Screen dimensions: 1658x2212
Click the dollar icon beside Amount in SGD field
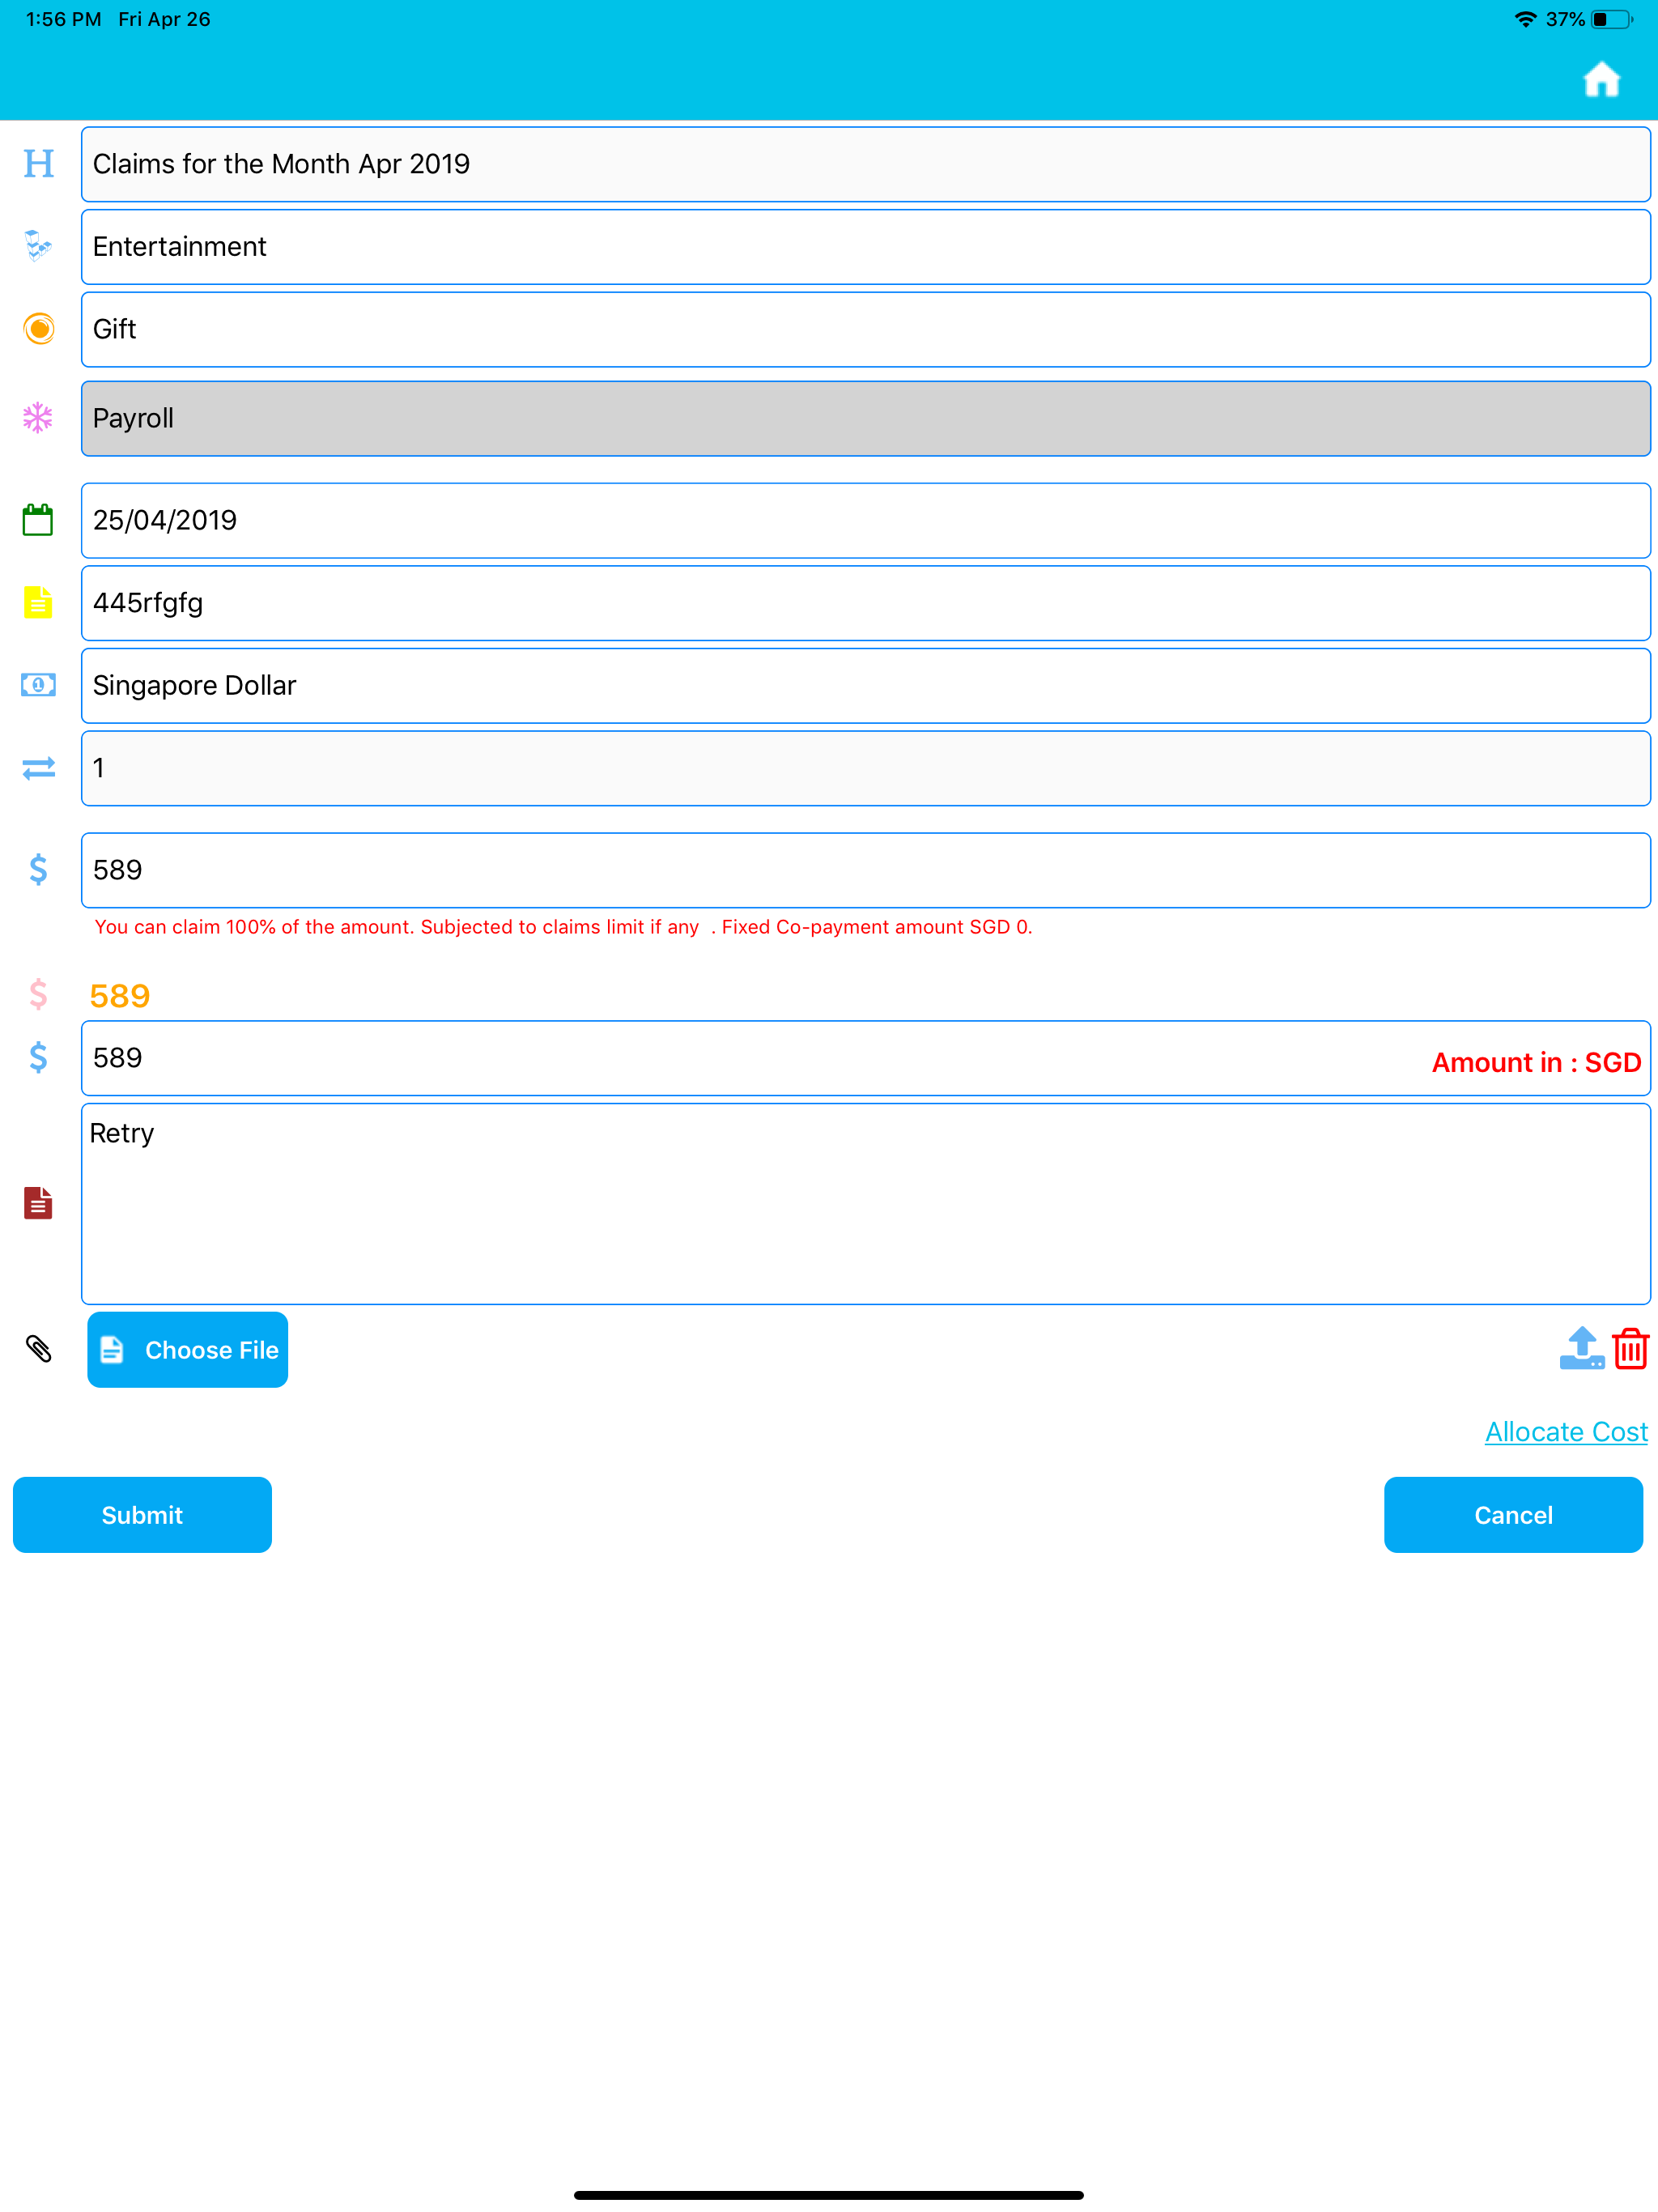38,1058
